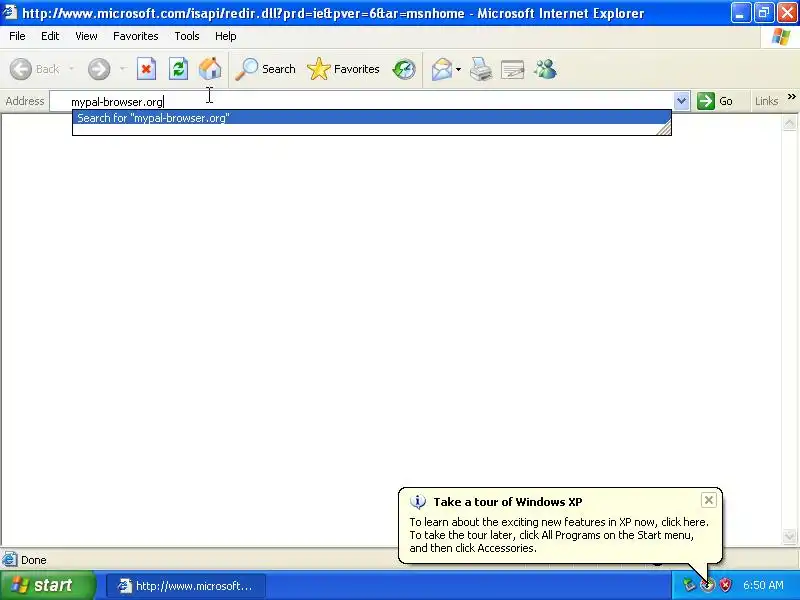The image size is (800, 600).
Task: Stop page loading with red X icon
Action: (146, 69)
